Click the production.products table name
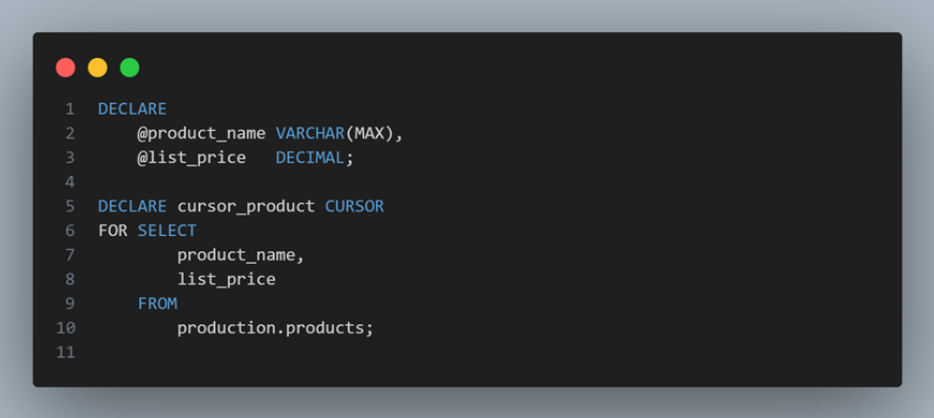This screenshot has width=934, height=418. (x=275, y=328)
